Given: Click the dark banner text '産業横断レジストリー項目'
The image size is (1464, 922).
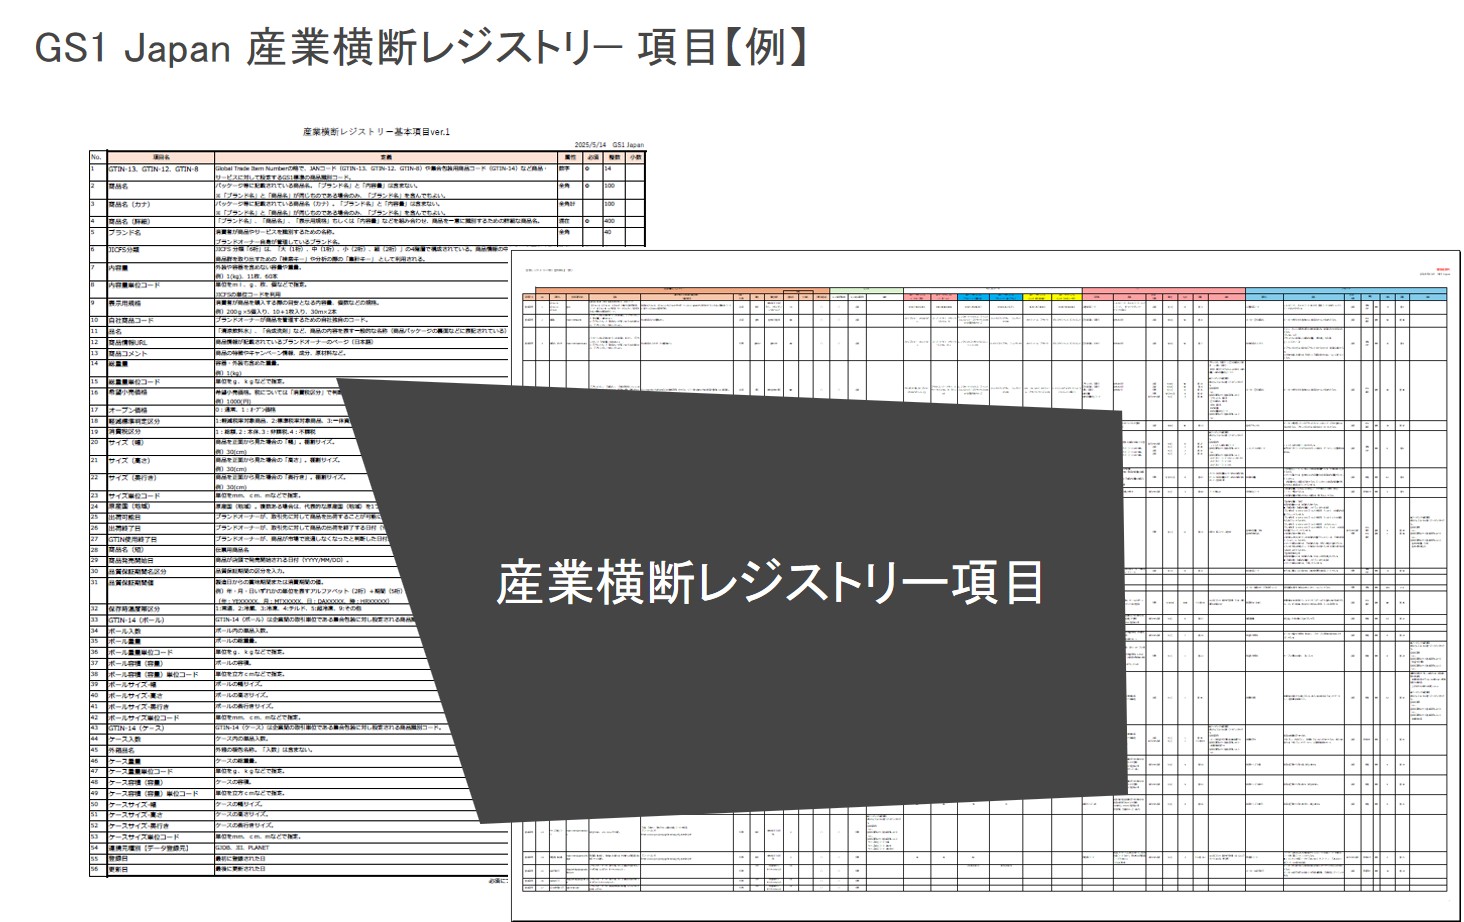Looking at the screenshot, I should [770, 582].
